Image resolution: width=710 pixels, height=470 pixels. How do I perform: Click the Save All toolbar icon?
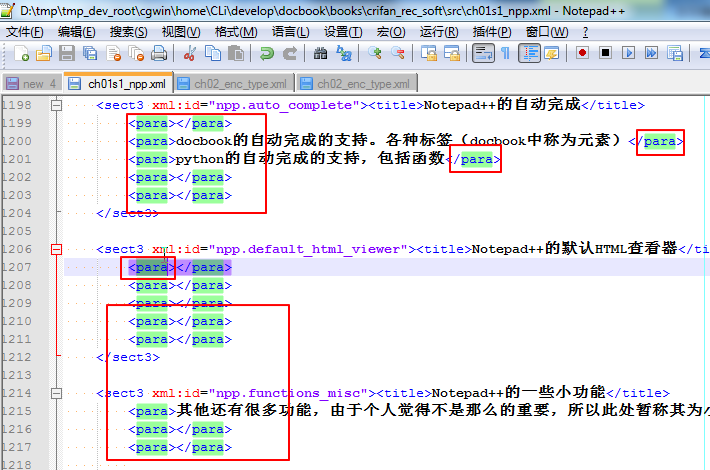tap(89, 53)
